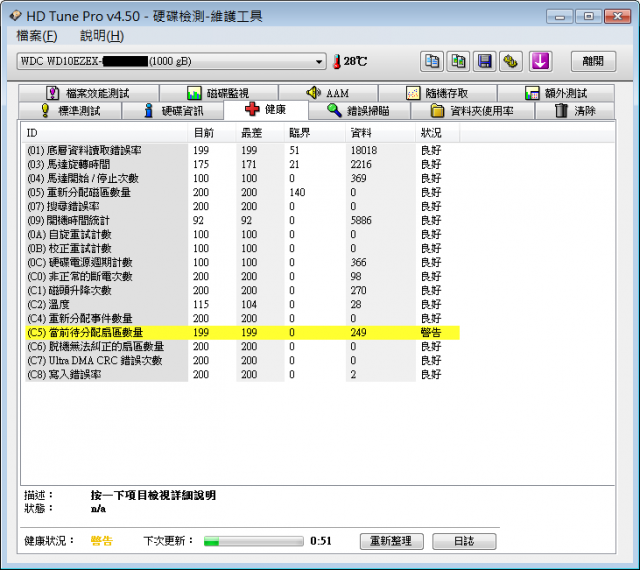
Task: Click the 臨界 column header
Action: coord(315,133)
